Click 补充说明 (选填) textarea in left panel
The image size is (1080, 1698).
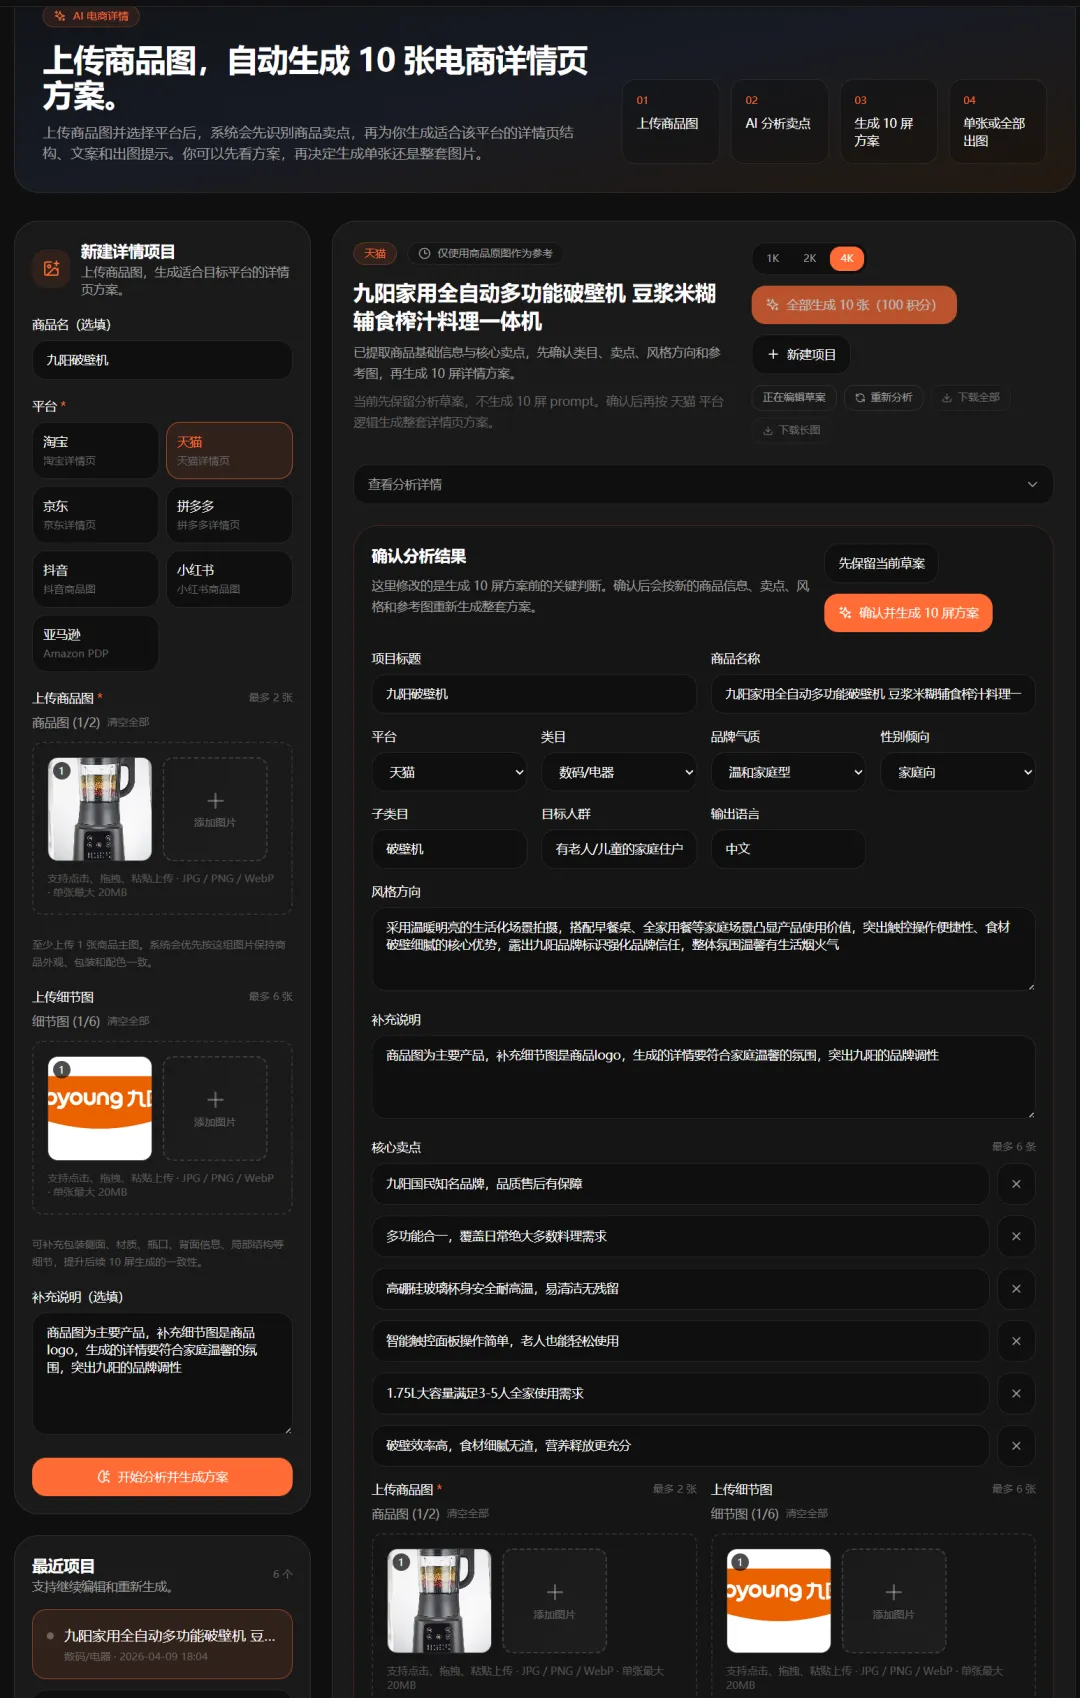click(x=162, y=1374)
